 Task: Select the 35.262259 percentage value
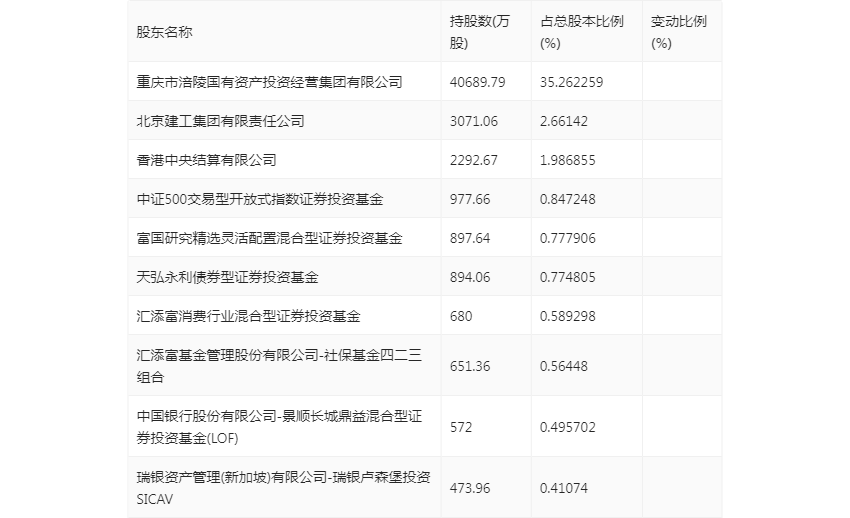tap(571, 82)
